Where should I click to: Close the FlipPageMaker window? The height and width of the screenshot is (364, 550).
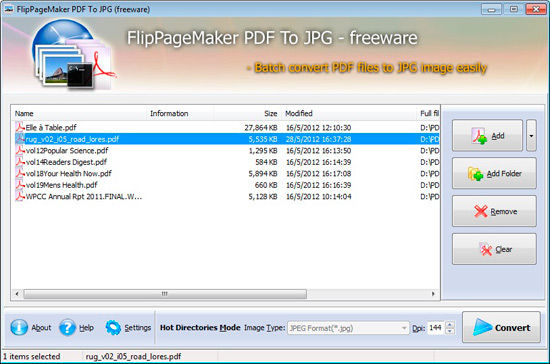coord(536,9)
